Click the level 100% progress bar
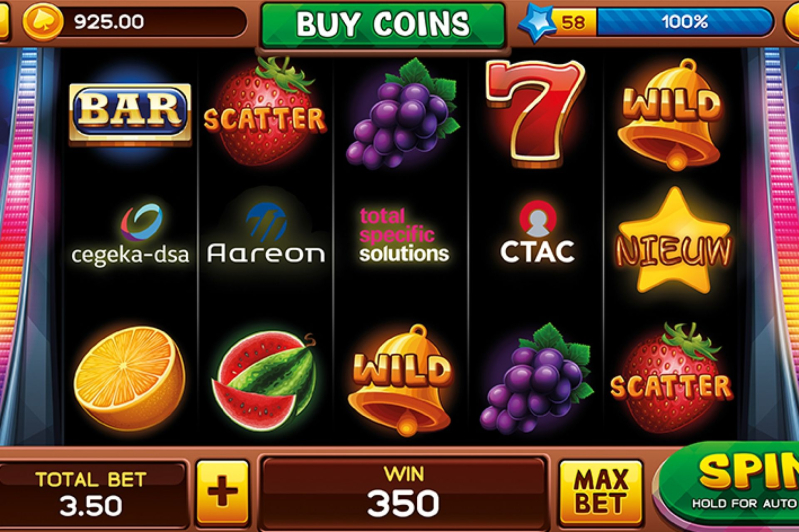This screenshot has height=532, width=799. click(x=685, y=22)
